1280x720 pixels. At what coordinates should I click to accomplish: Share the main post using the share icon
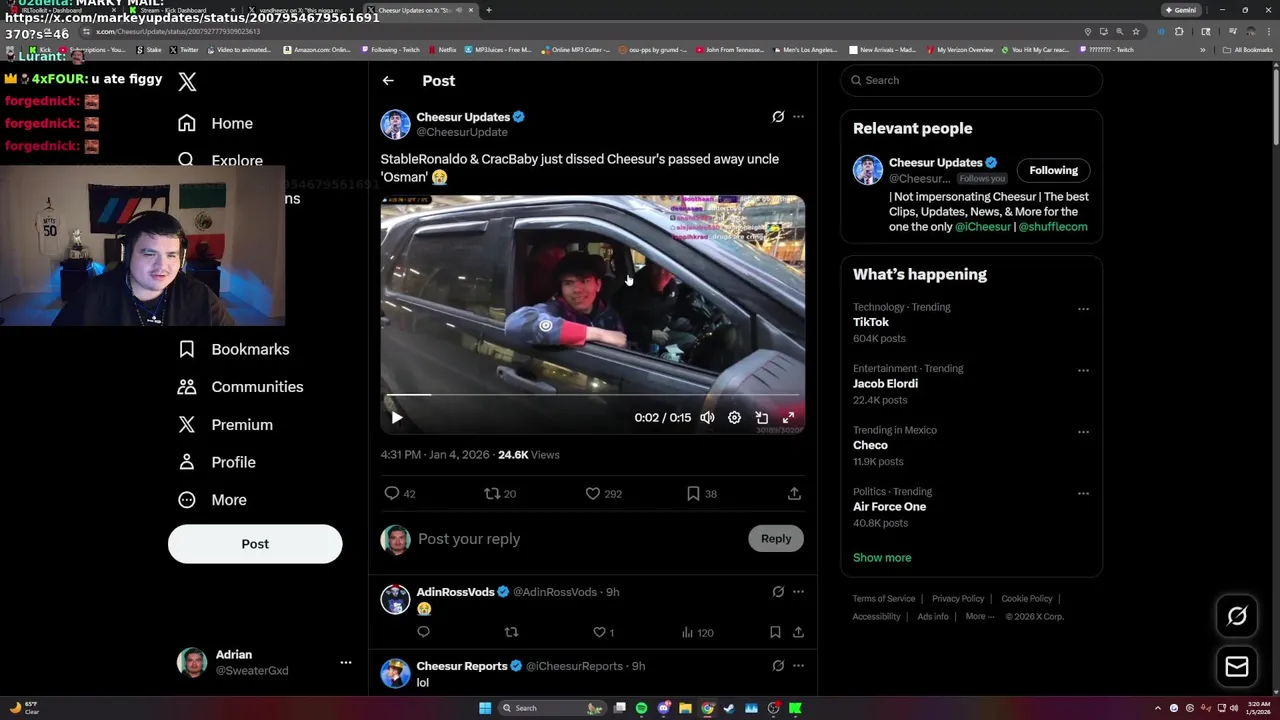coord(794,493)
